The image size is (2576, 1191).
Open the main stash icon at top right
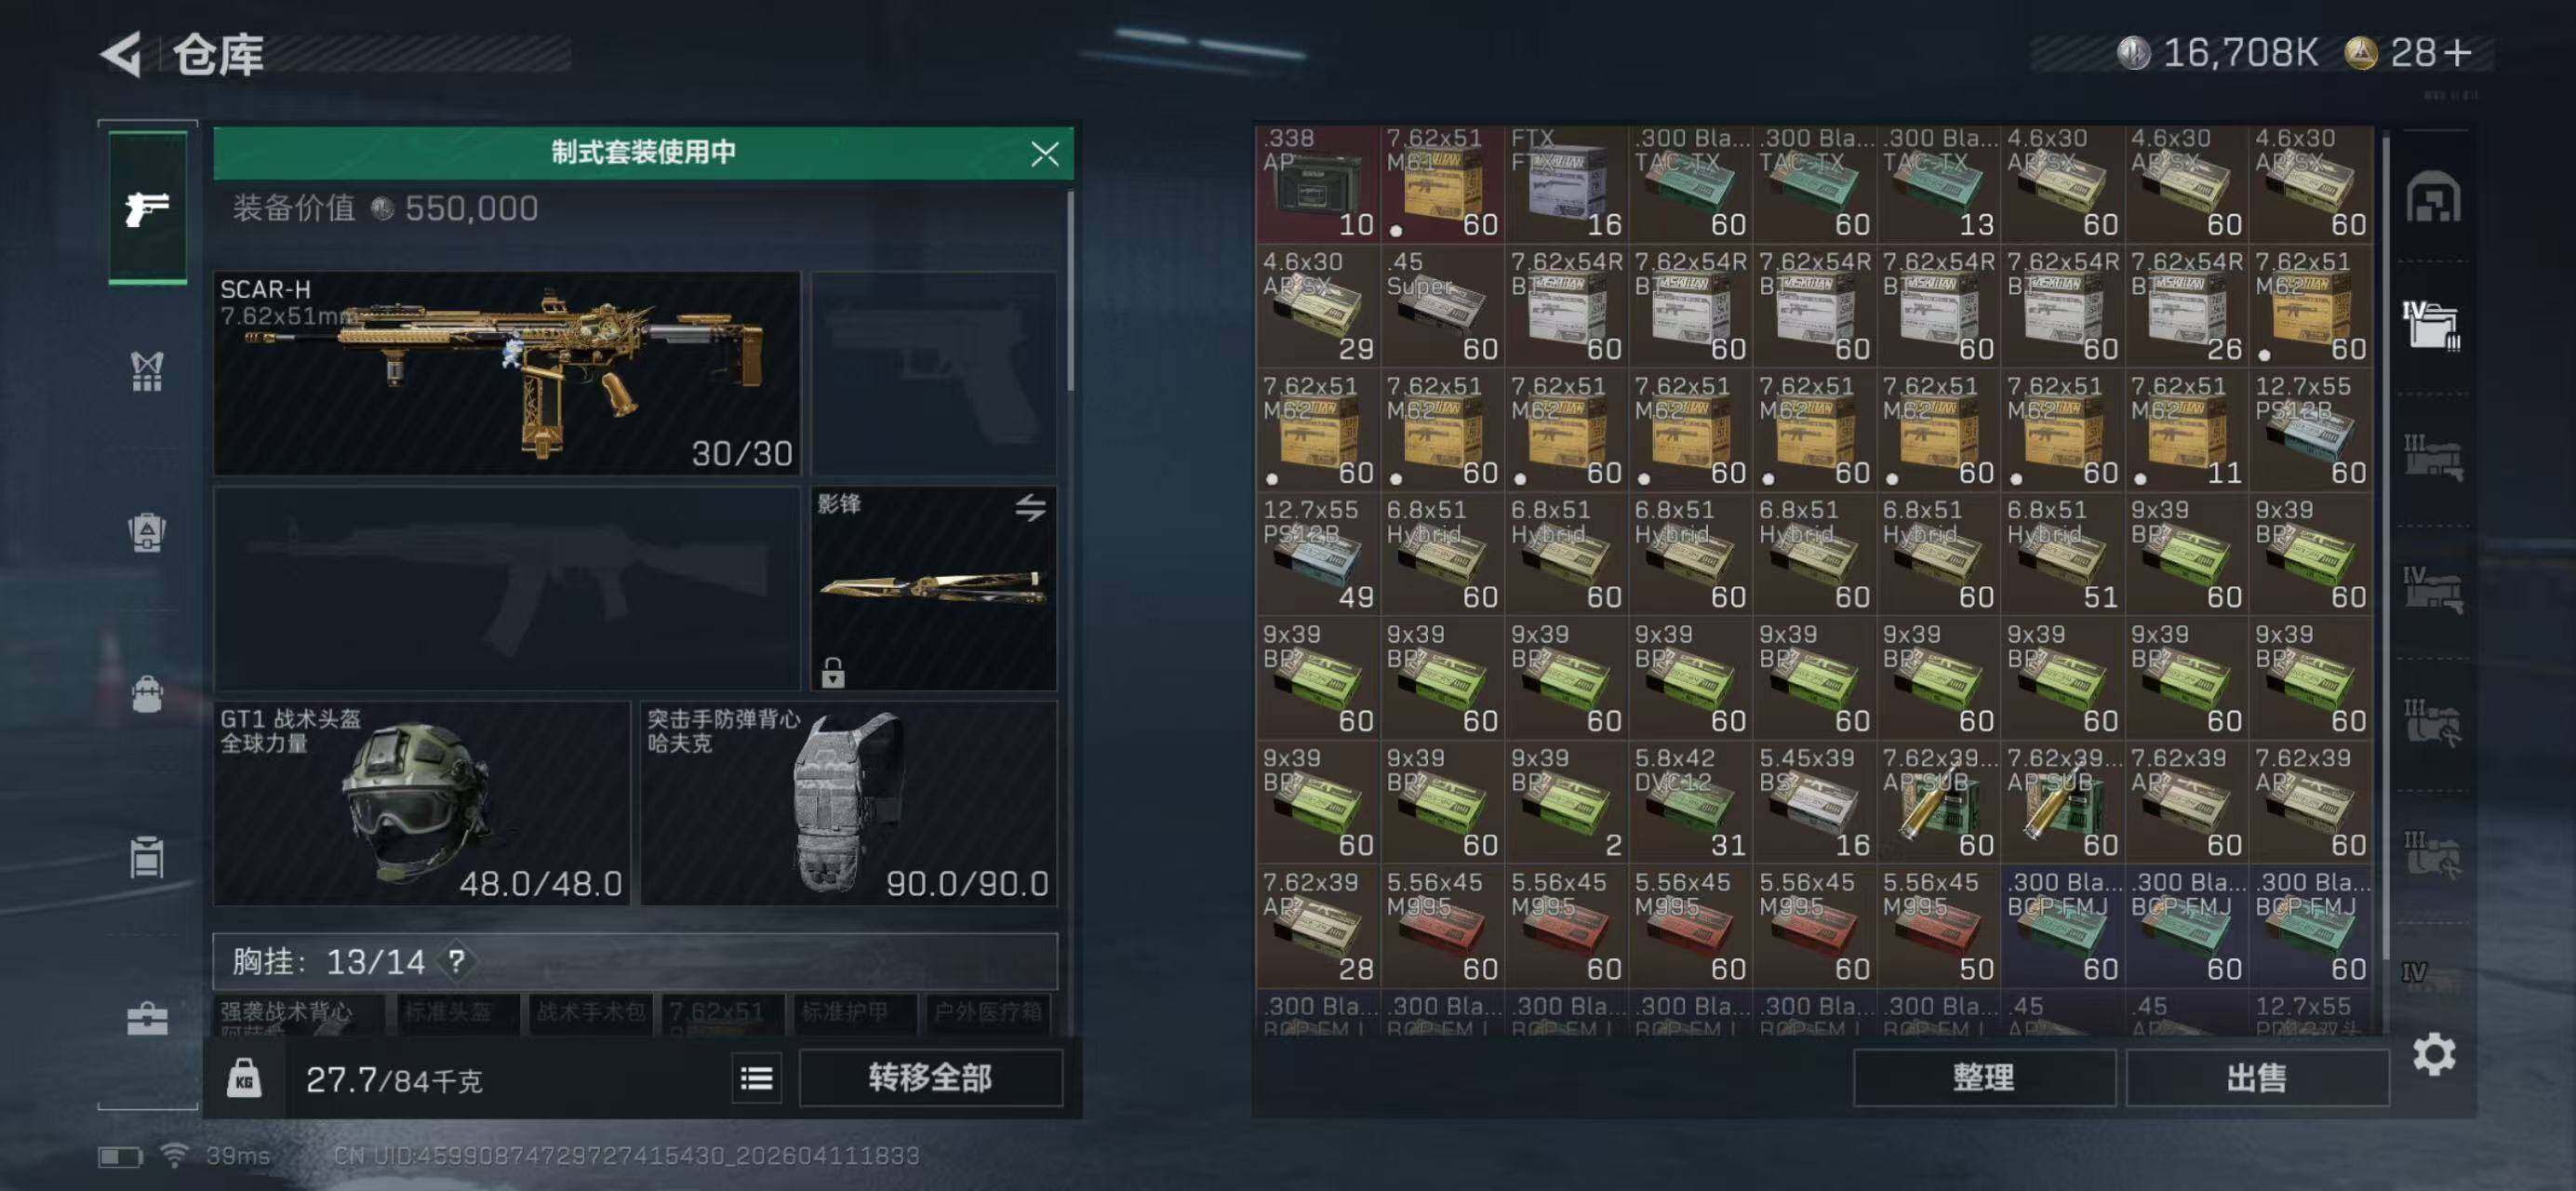[2433, 196]
